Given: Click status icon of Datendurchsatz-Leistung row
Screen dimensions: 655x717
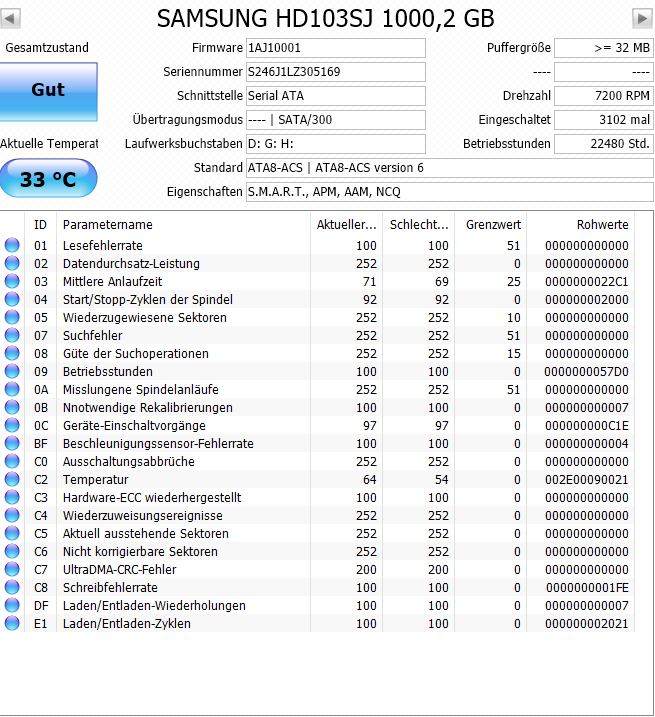Looking at the screenshot, I should click(x=12, y=263).
